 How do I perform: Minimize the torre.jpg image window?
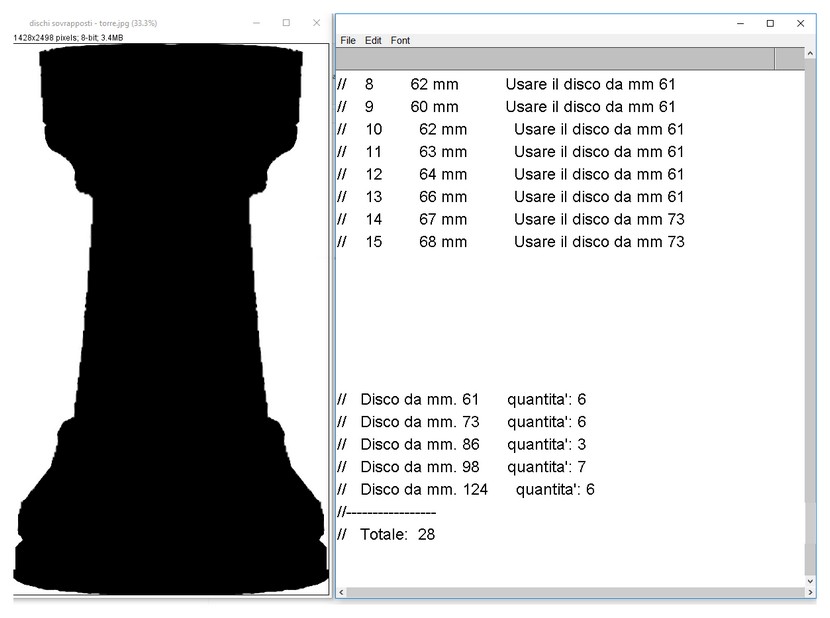point(256,22)
